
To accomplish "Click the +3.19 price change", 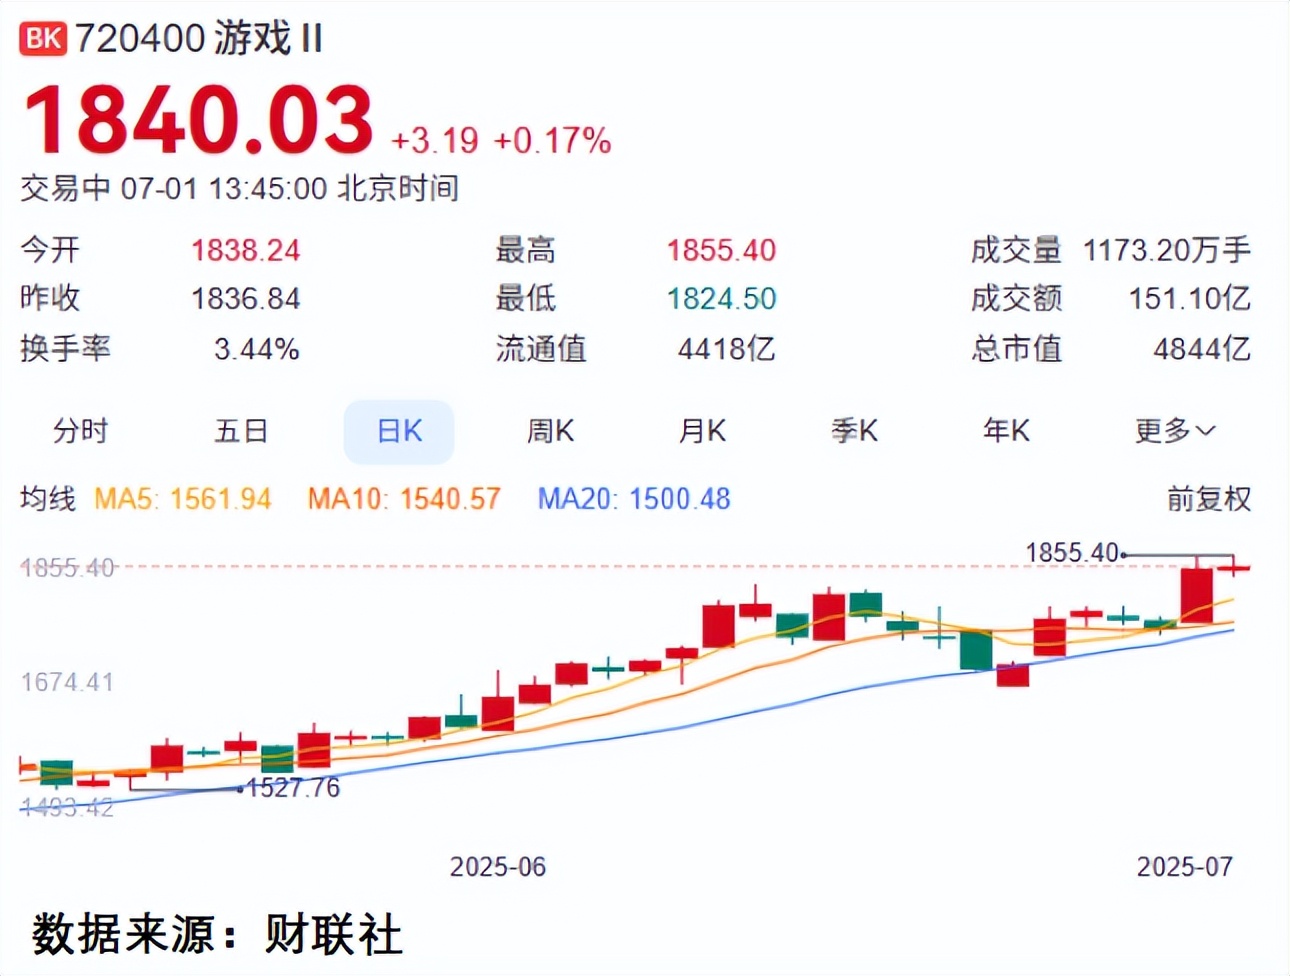I will pyautogui.click(x=434, y=141).
